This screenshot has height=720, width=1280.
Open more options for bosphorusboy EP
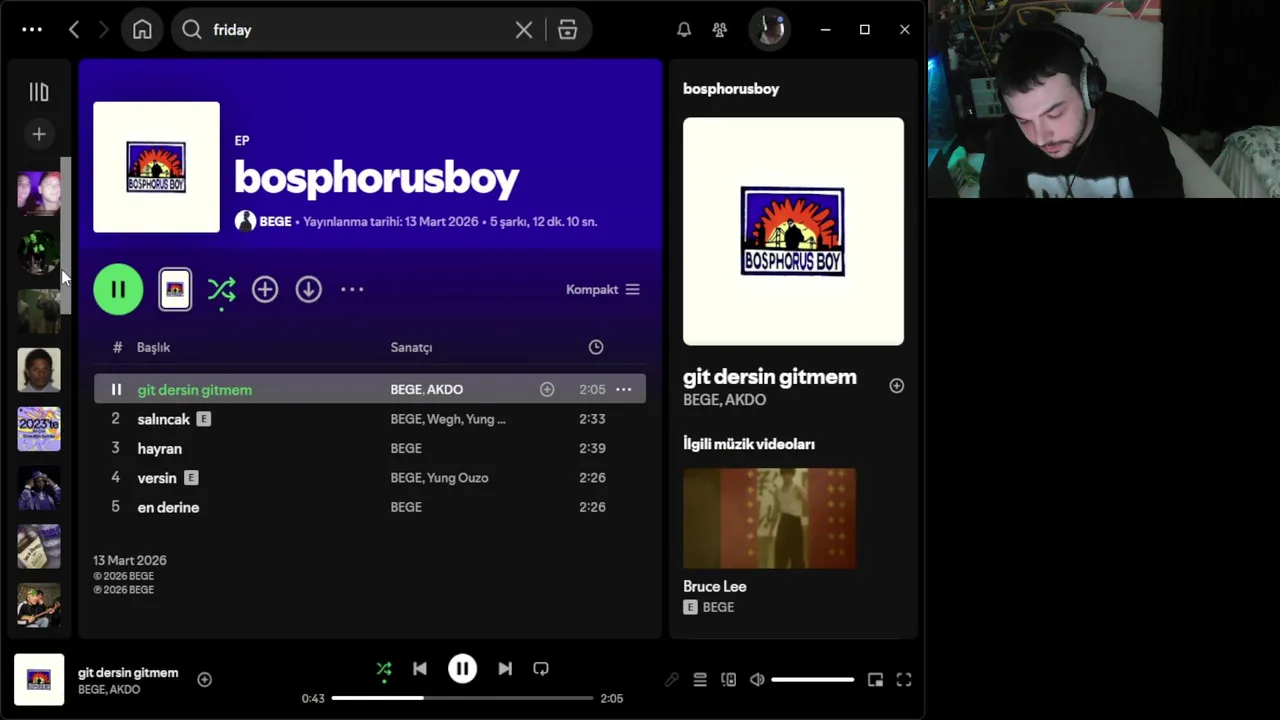(352, 290)
